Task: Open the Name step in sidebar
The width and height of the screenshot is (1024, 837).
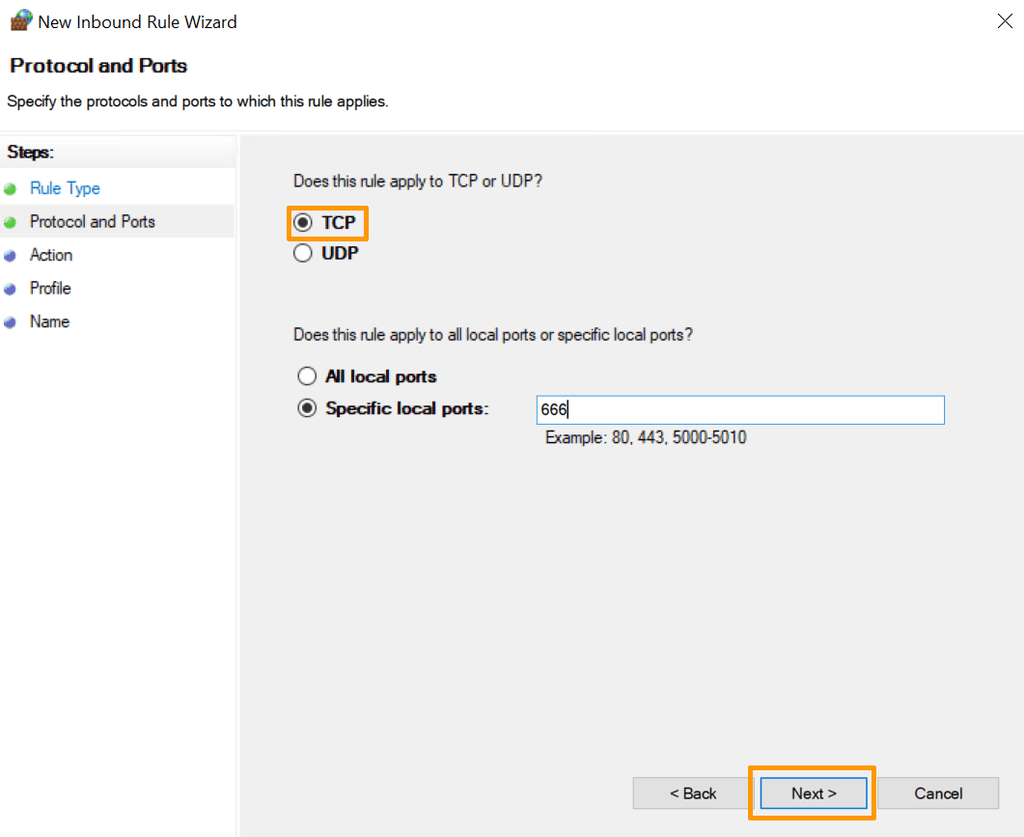Action: tap(50, 321)
